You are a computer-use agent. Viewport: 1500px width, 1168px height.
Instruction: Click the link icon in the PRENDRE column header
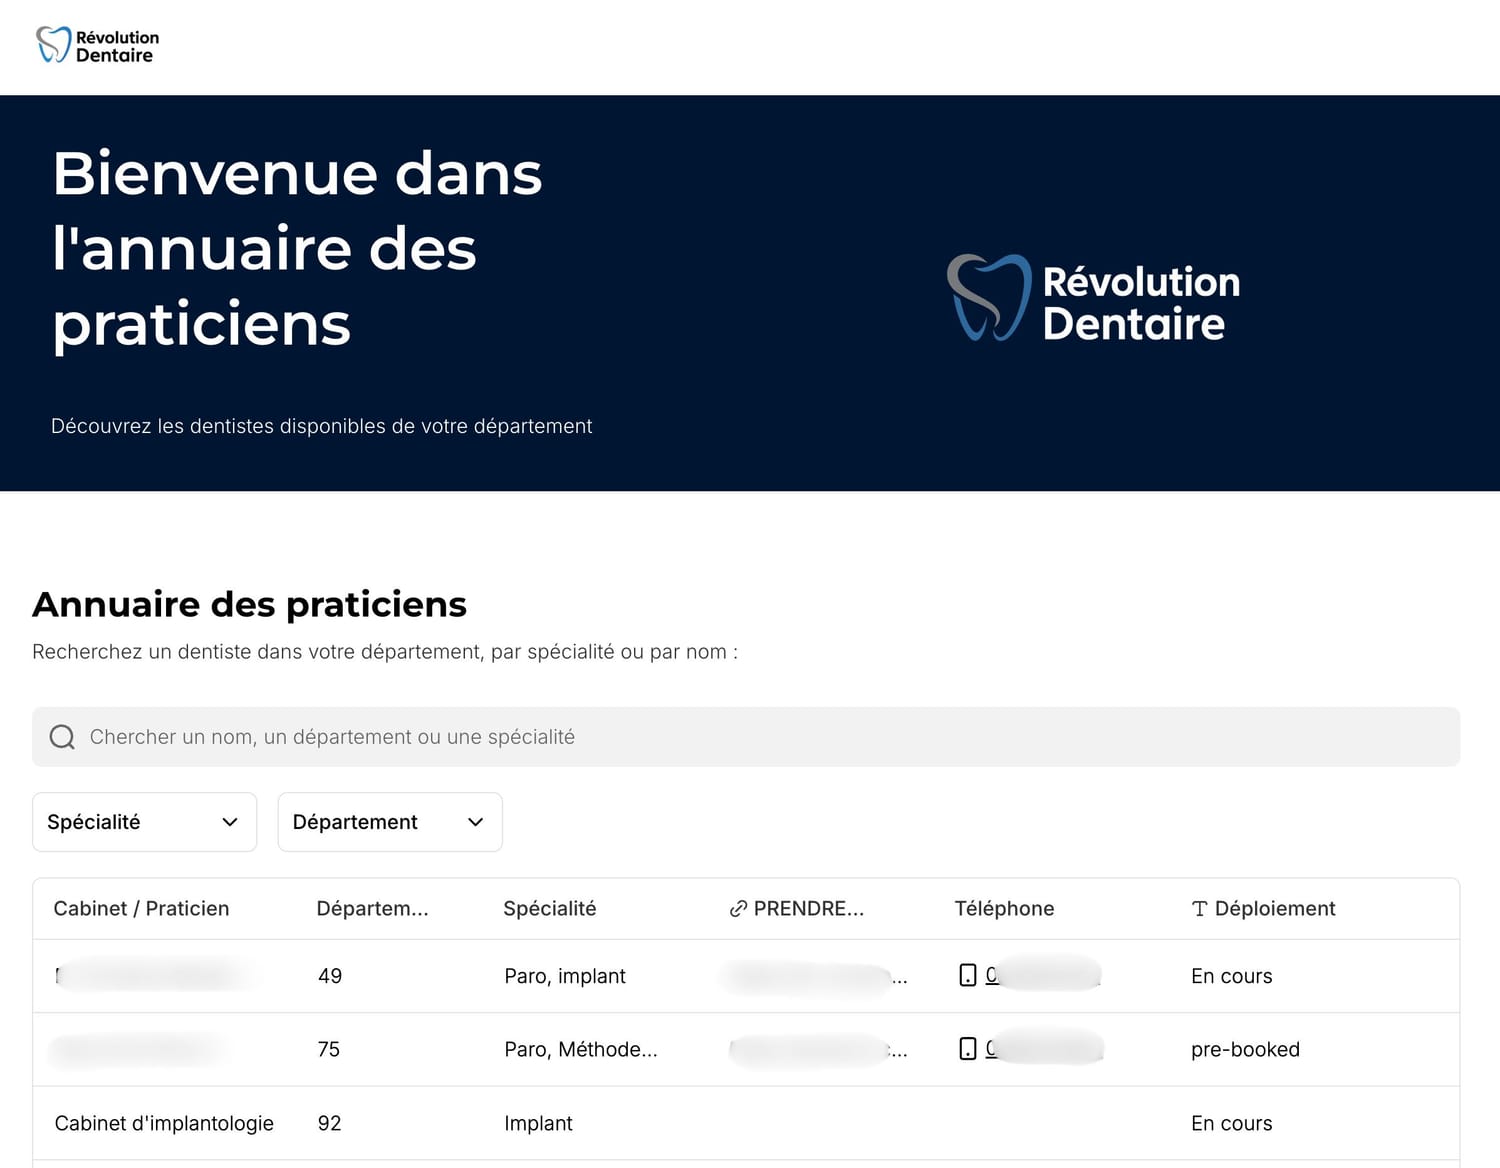pos(738,909)
